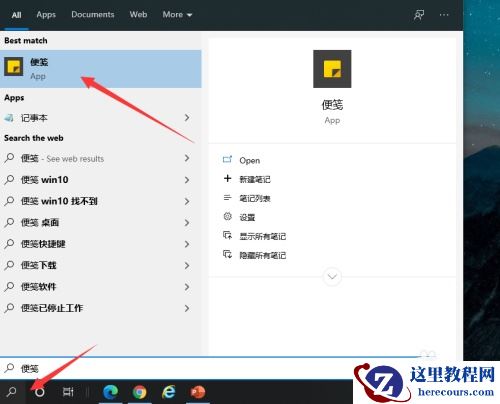Screen dimensions: 500x404
Task: Select the 记事本 app name
Action: coord(34,118)
